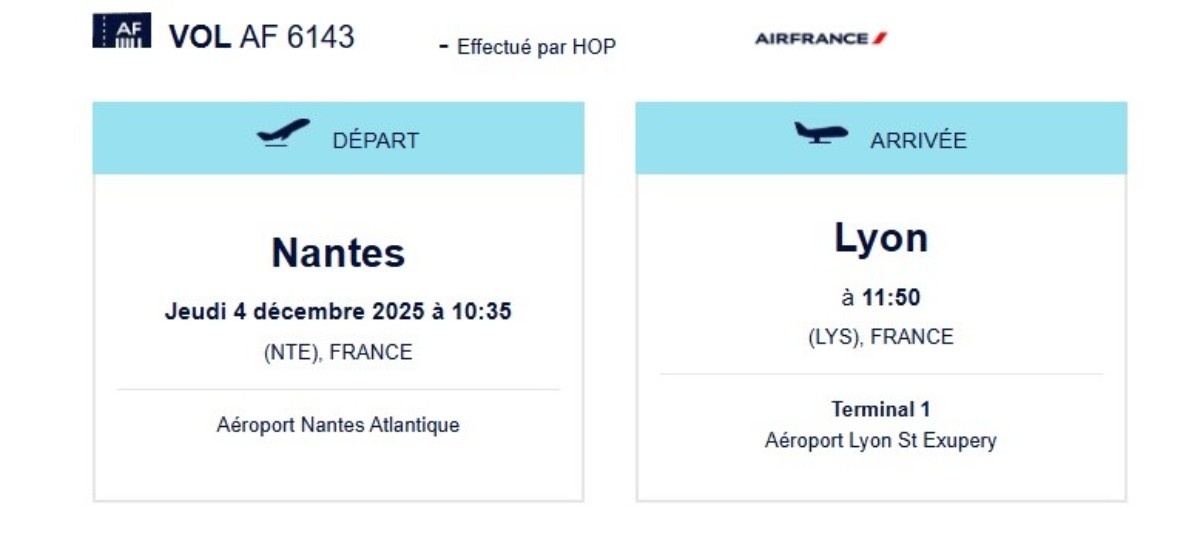Click Aéroport Lyon St Exupery text
Image resolution: width=1200 pixels, height=555 pixels.
point(881,440)
